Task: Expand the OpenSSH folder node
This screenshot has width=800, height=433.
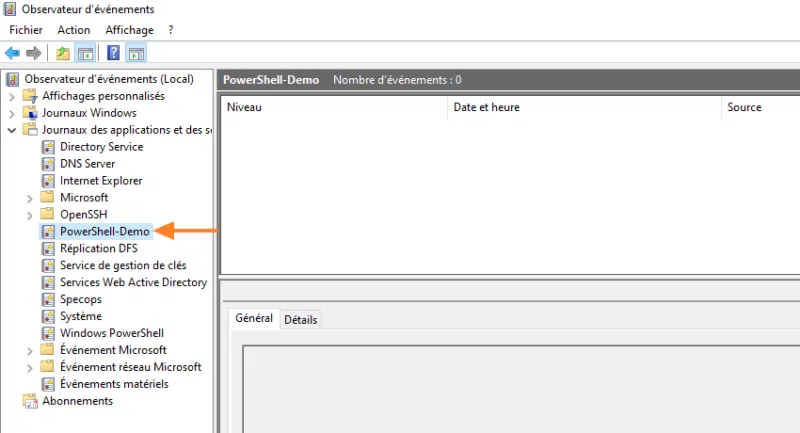Action: pyautogui.click(x=30, y=215)
